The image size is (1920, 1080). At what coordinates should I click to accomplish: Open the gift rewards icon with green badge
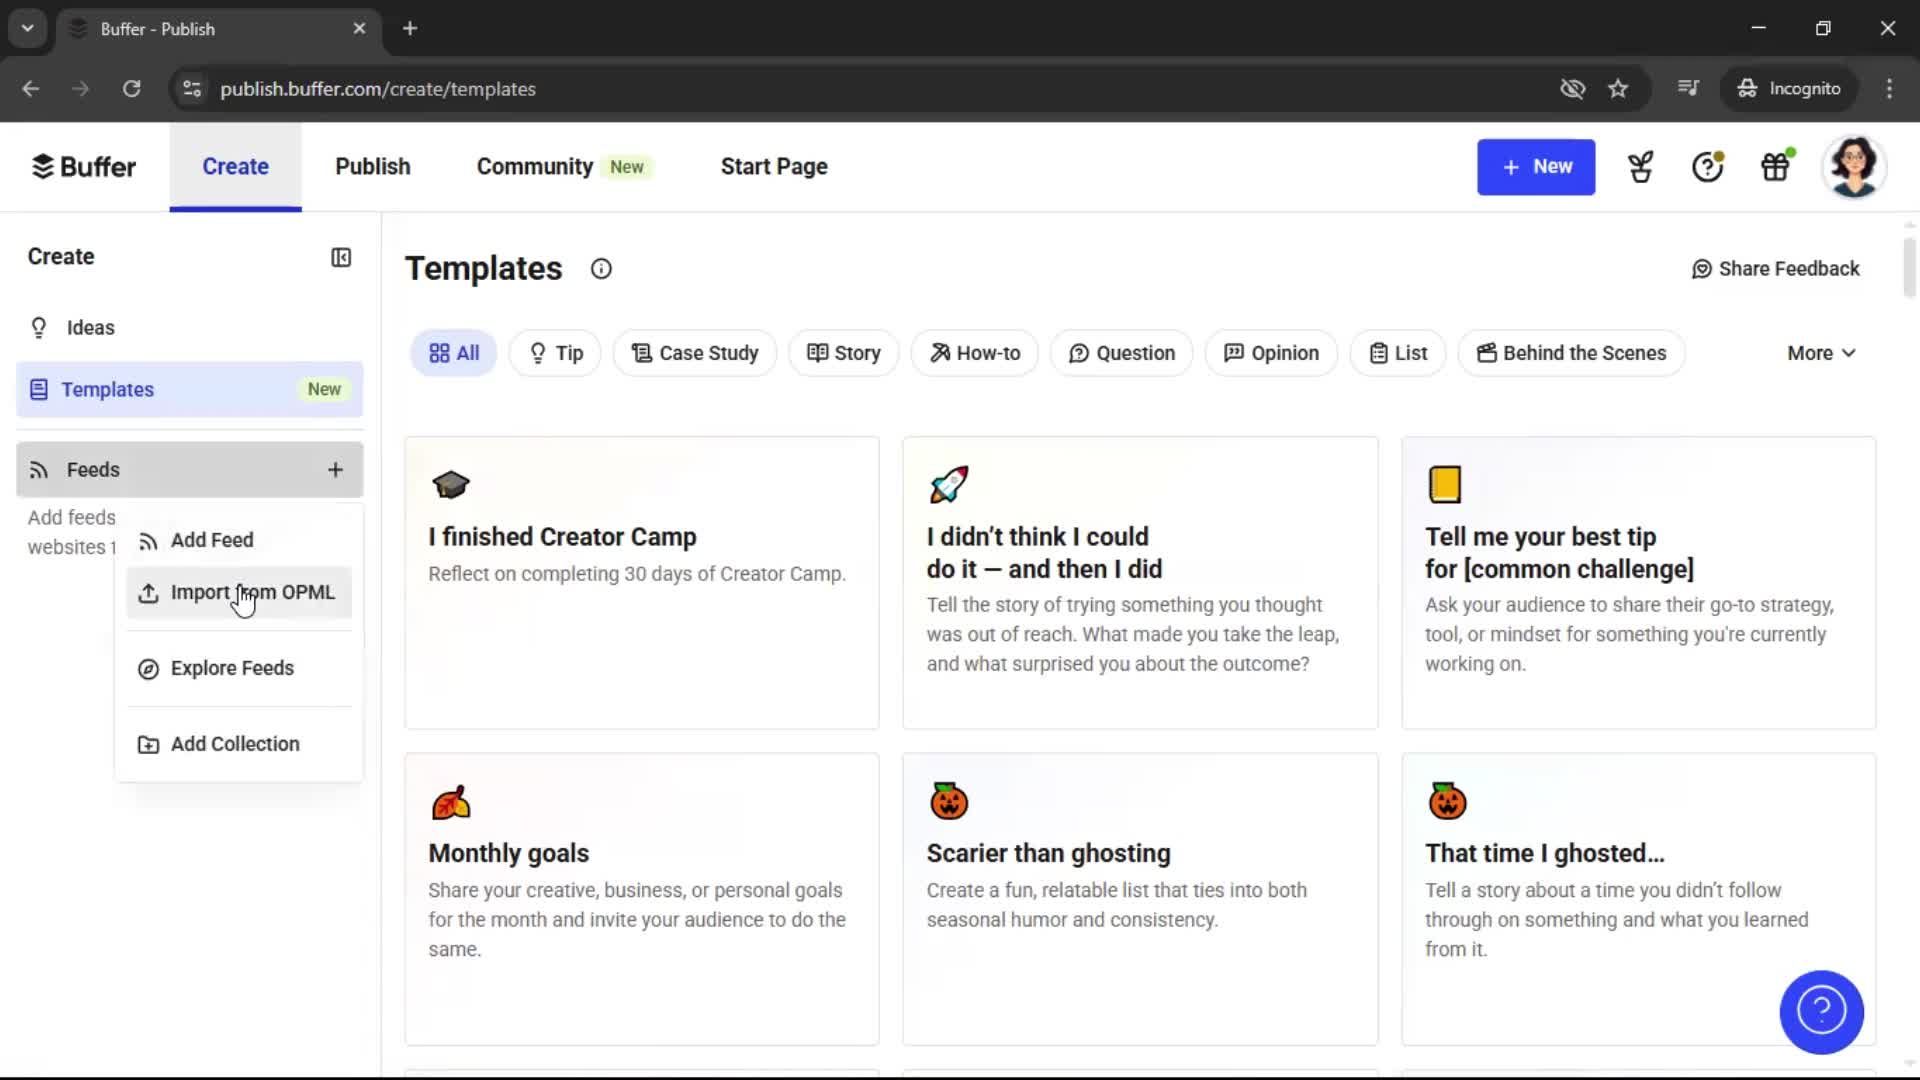1775,167
